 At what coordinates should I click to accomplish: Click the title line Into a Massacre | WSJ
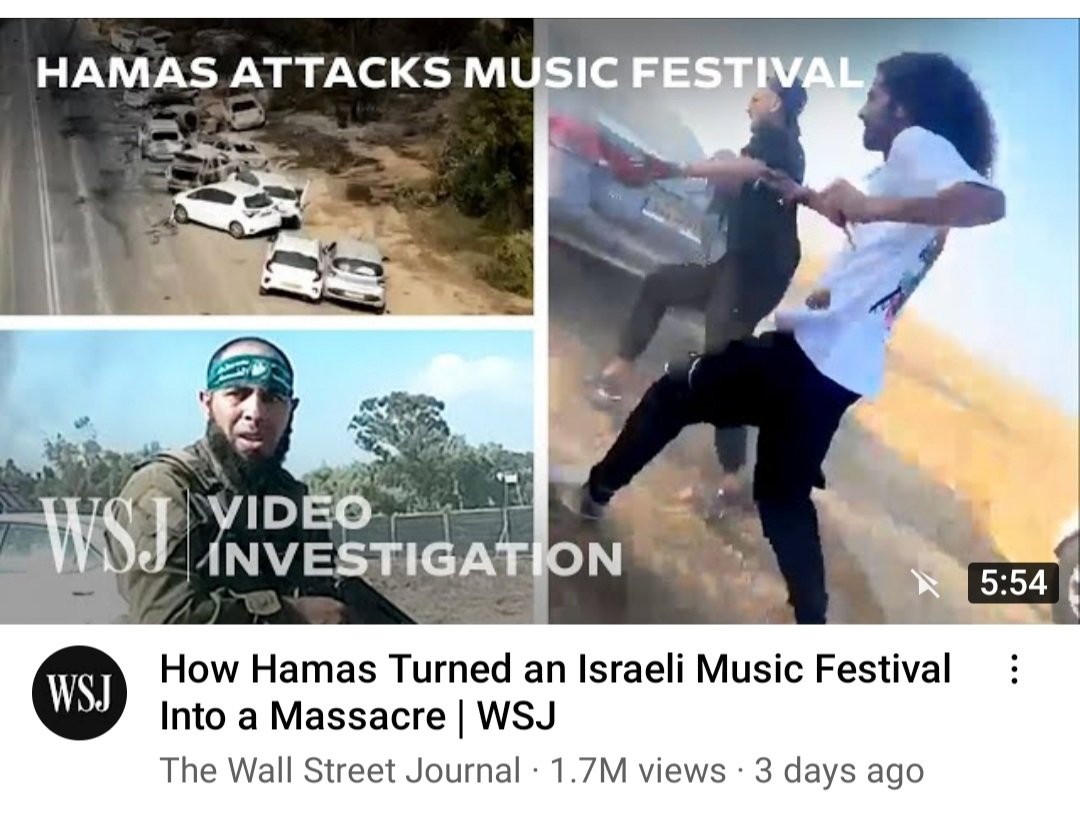point(357,716)
